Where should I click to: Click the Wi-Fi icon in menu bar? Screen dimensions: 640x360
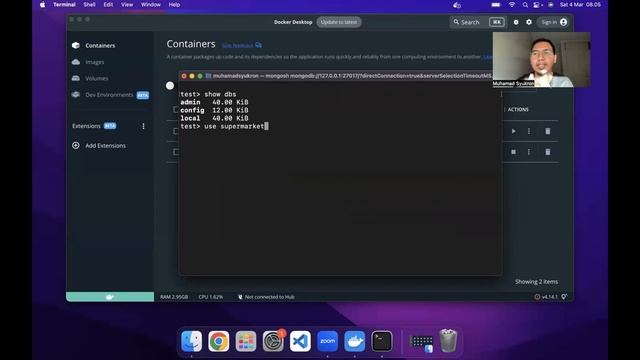pos(512,5)
